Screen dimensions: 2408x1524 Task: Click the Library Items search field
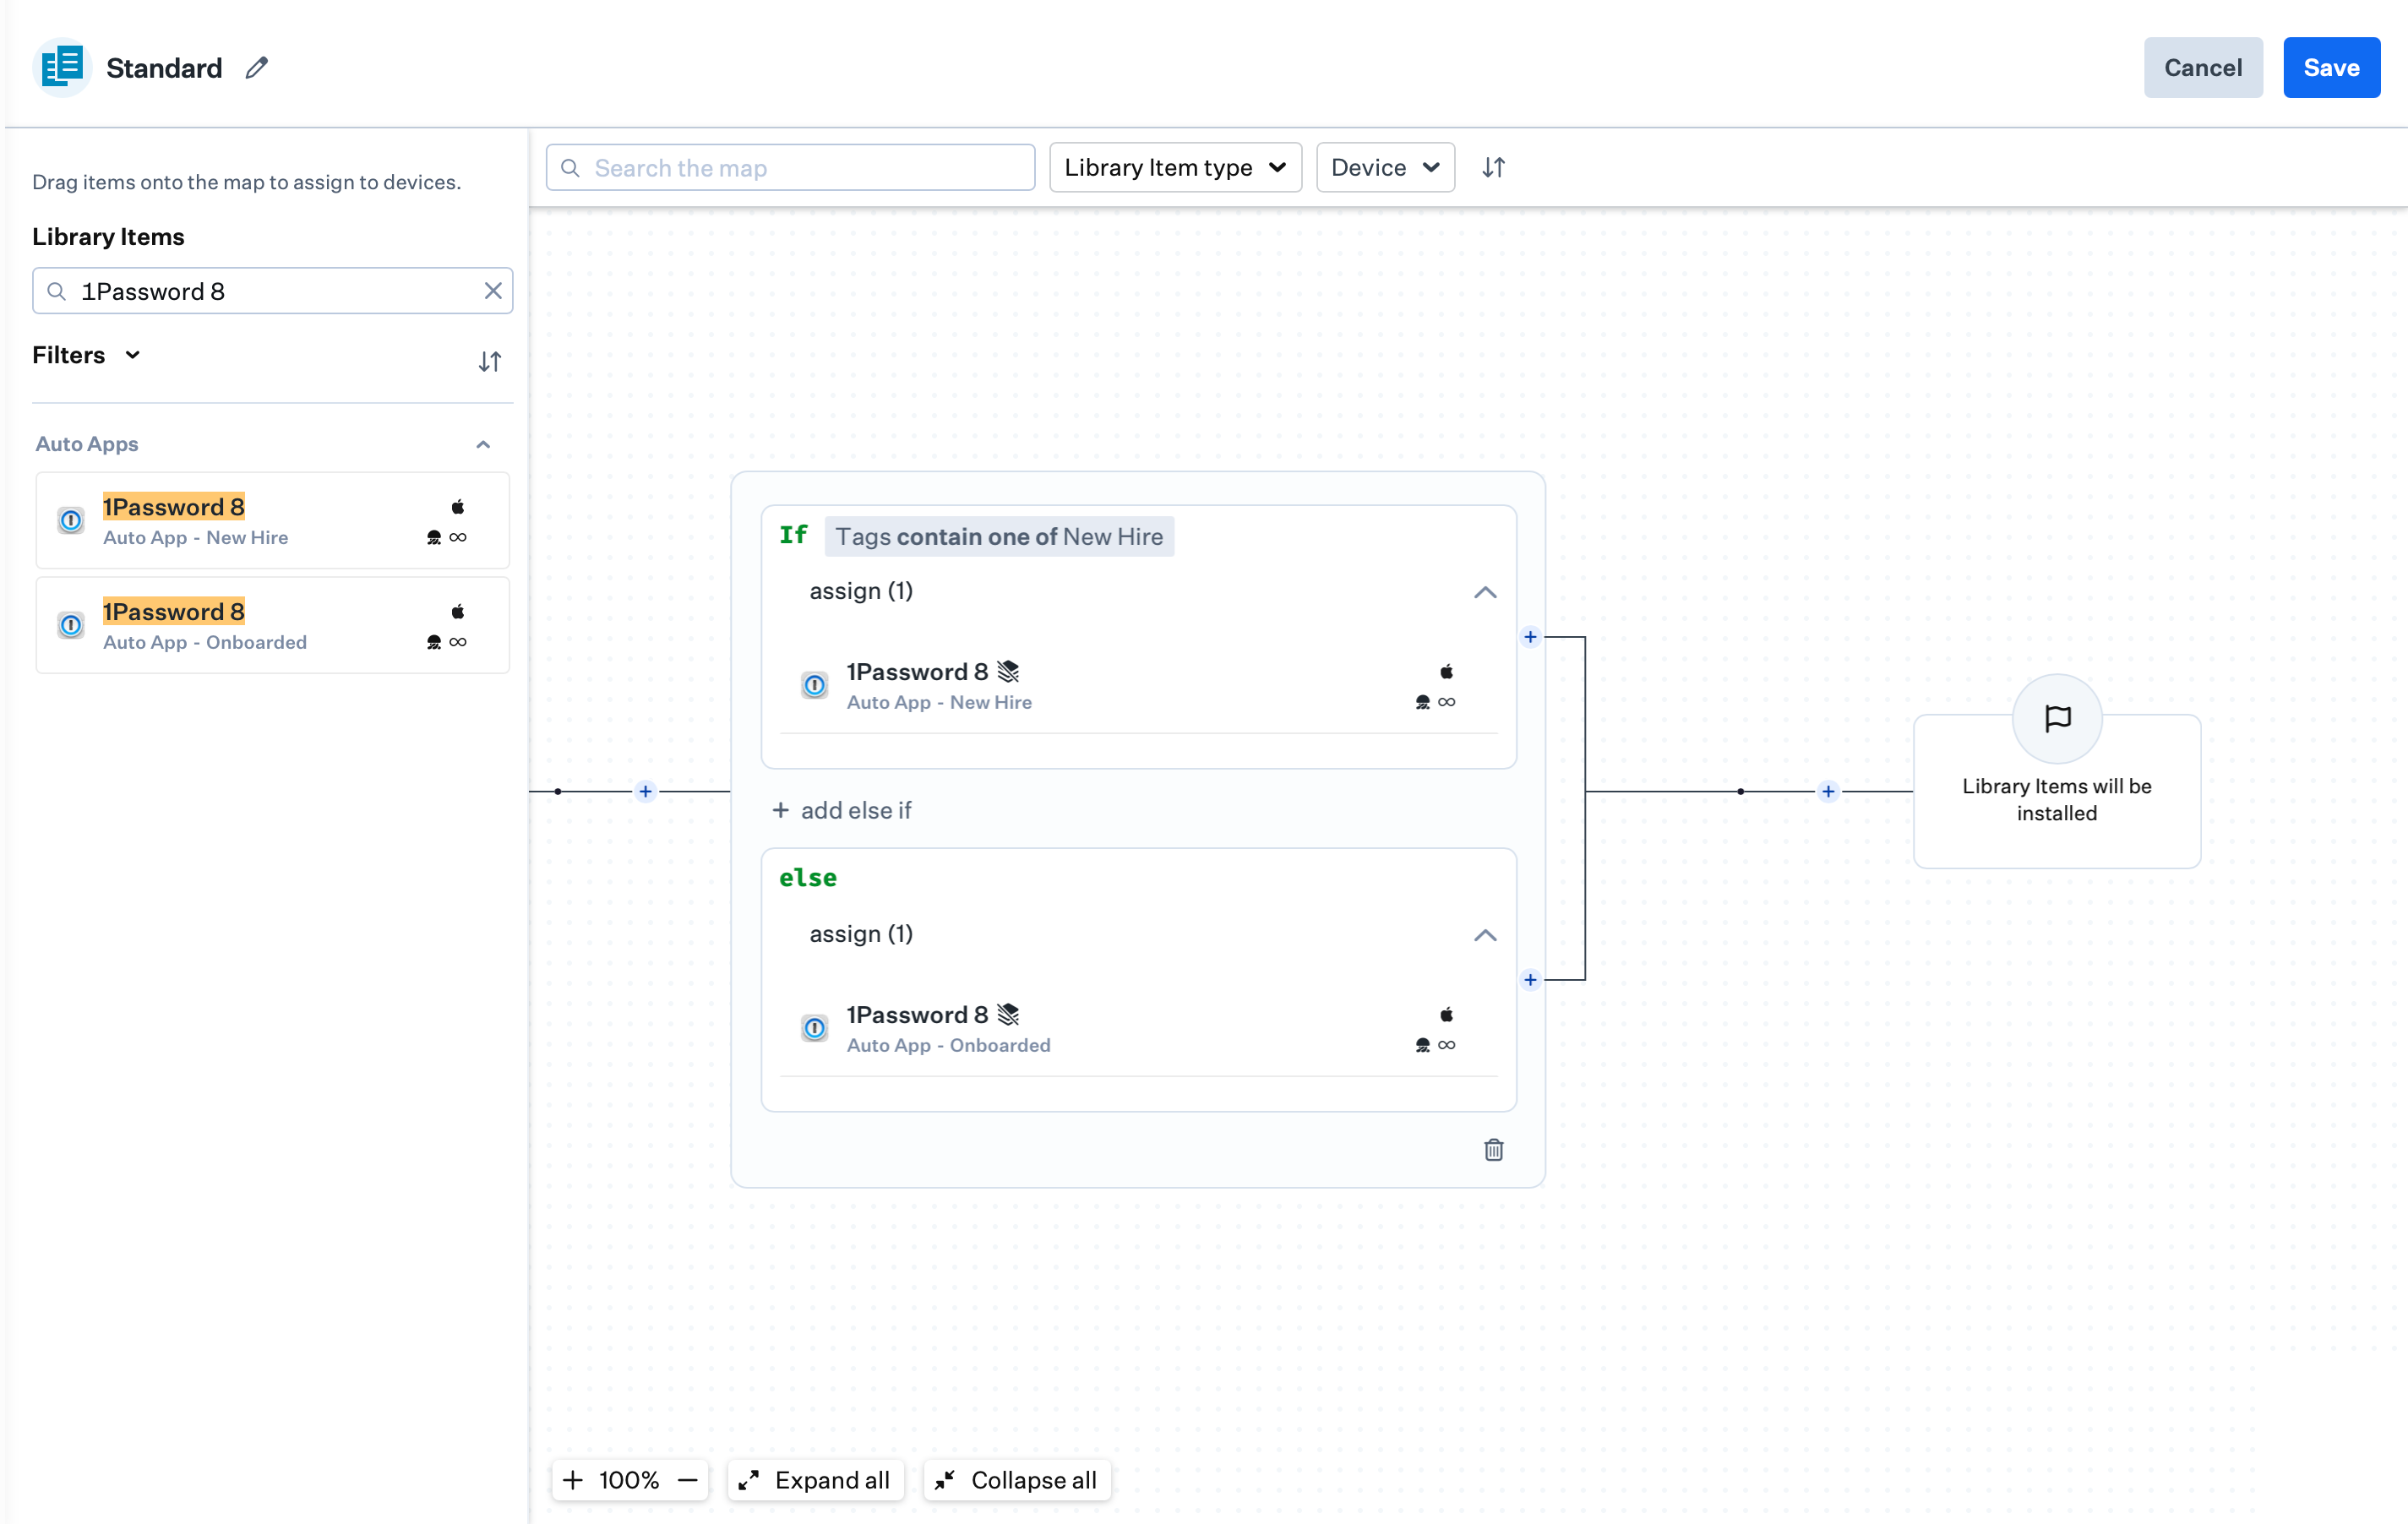point(272,290)
